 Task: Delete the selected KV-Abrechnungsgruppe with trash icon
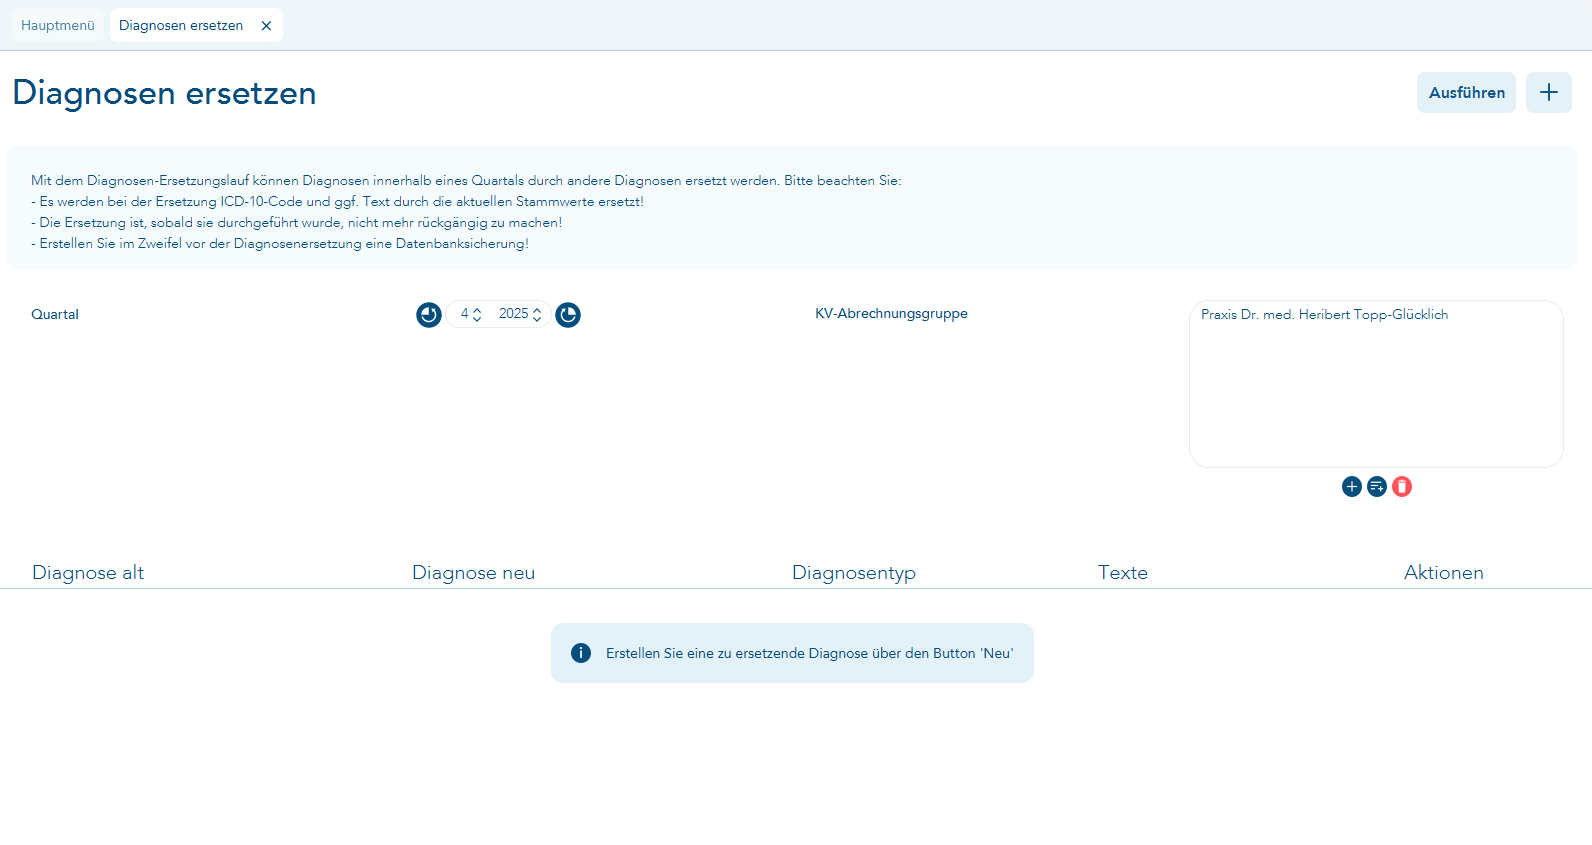(1402, 487)
